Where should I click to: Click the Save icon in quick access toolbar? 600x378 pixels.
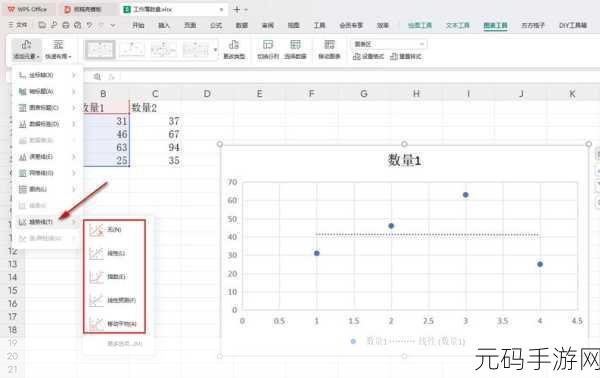(42, 25)
